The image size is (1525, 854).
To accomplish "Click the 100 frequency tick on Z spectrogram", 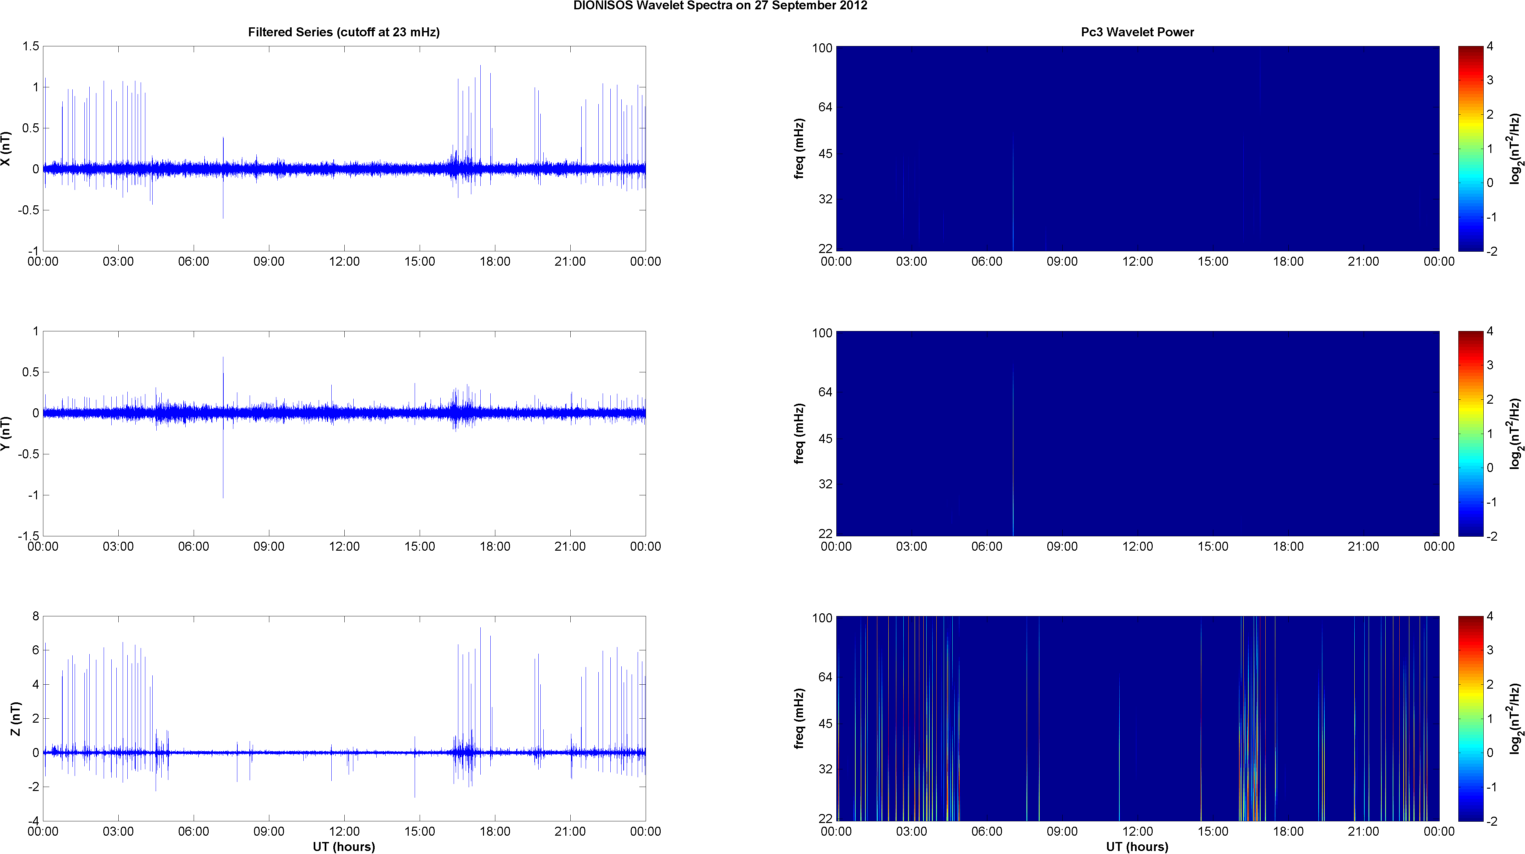I will pyautogui.click(x=822, y=618).
